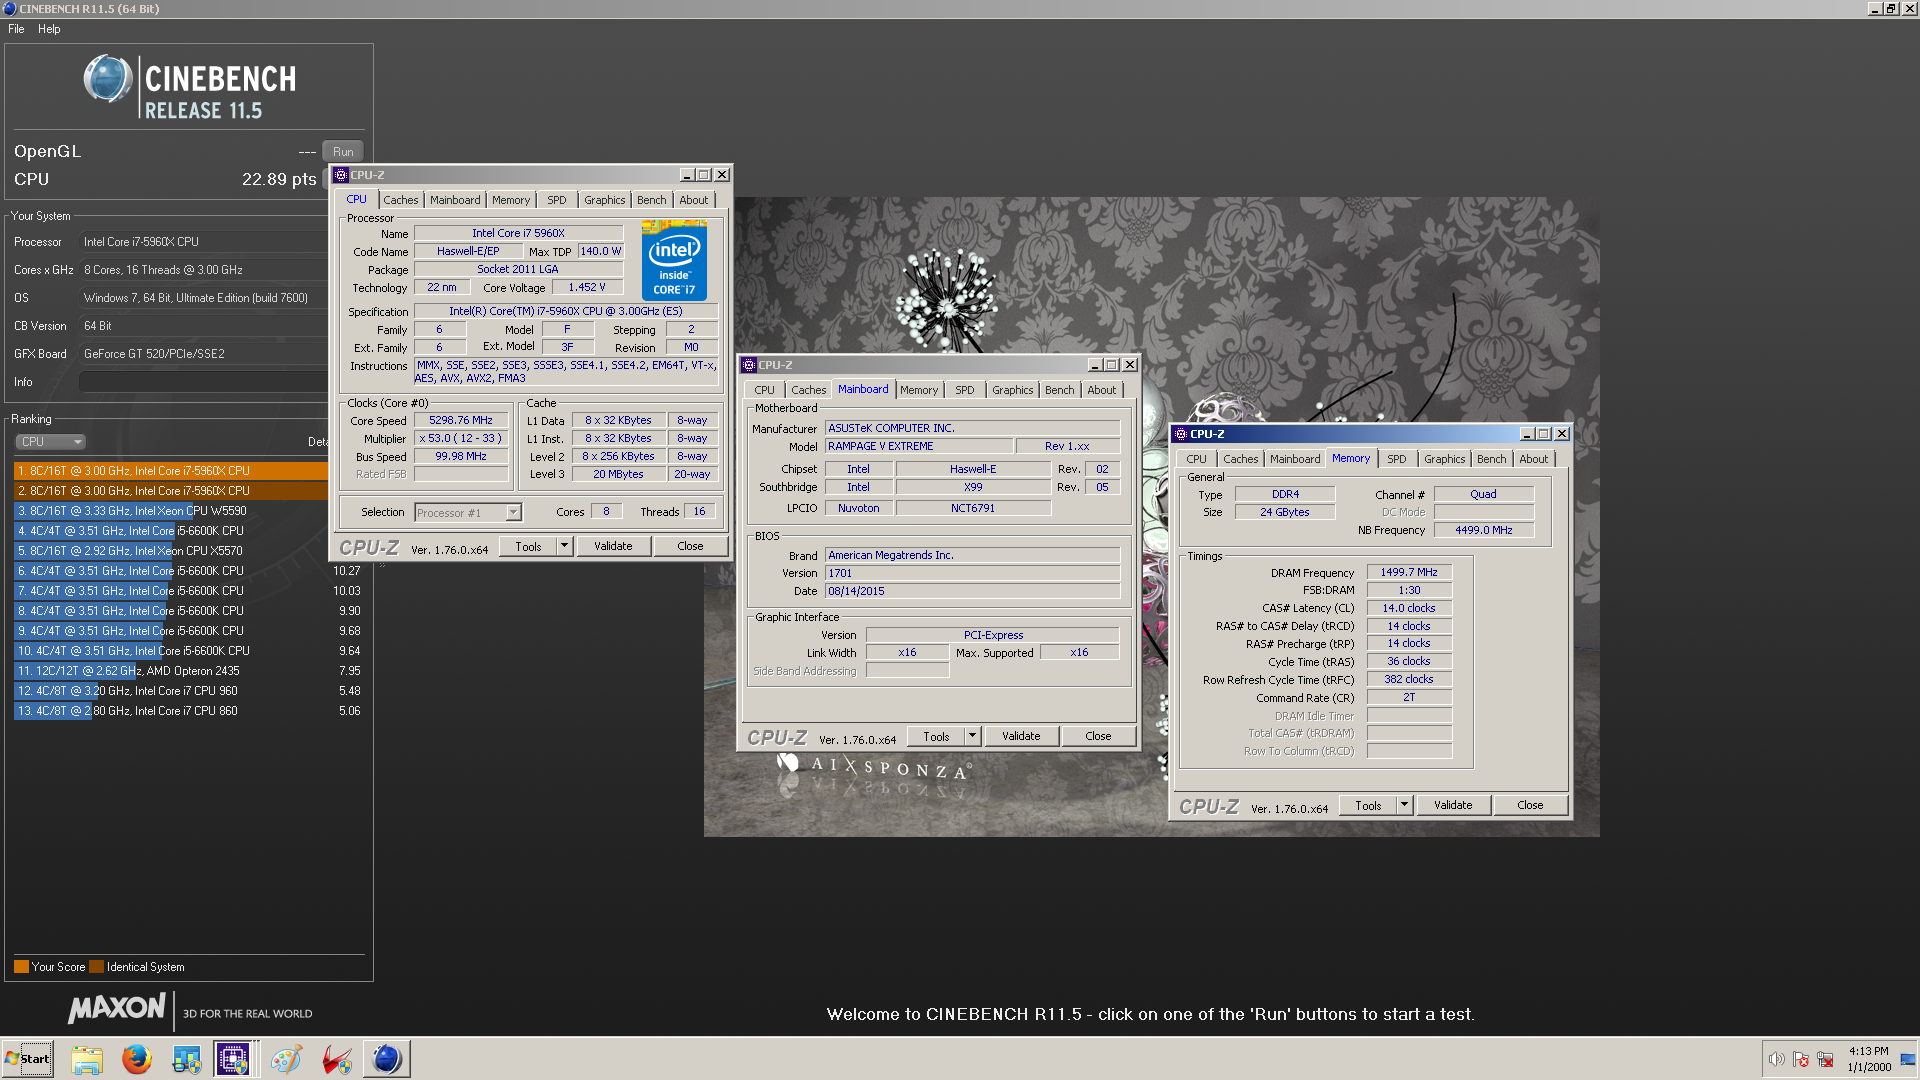Run the OpenGL benchmark
Screen dimensions: 1920x1080
(343, 152)
